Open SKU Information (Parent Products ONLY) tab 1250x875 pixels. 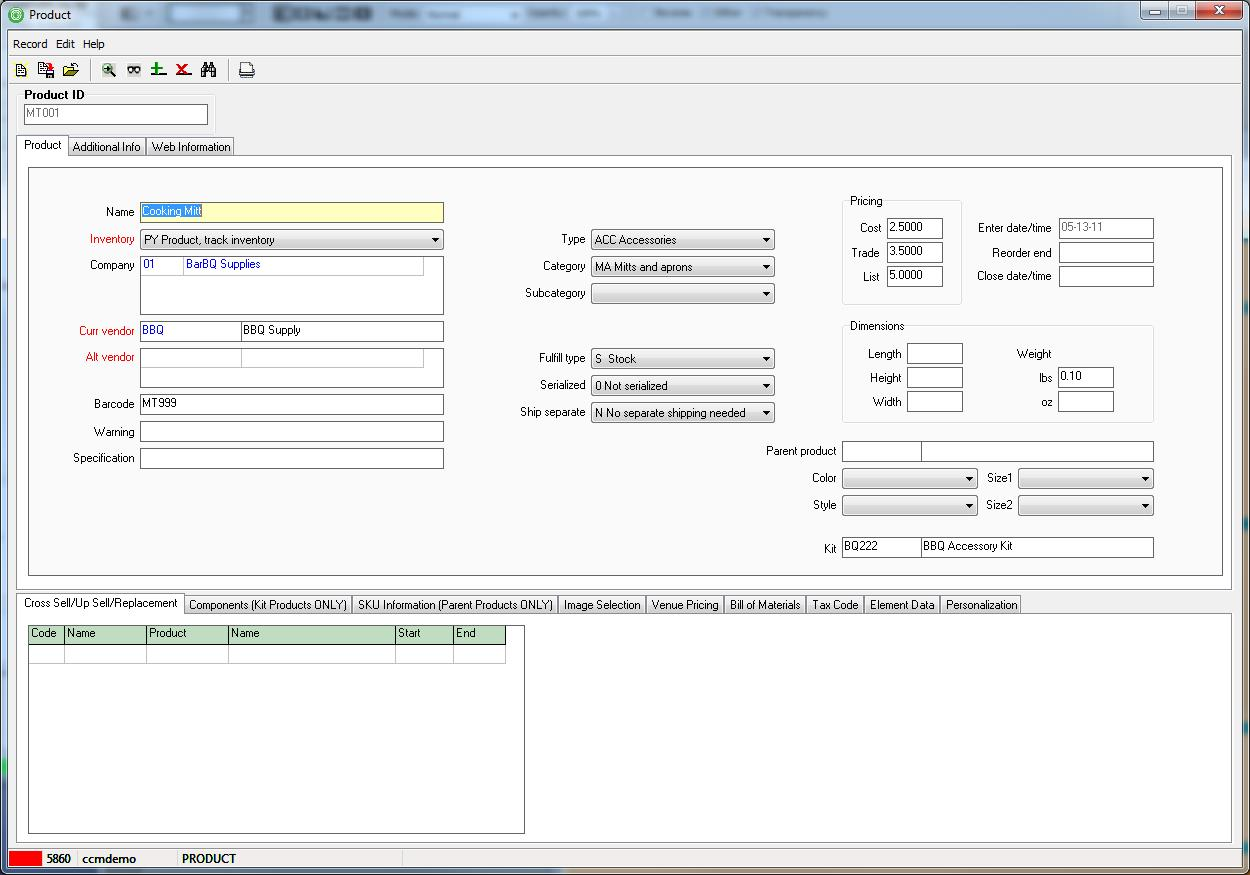point(455,605)
